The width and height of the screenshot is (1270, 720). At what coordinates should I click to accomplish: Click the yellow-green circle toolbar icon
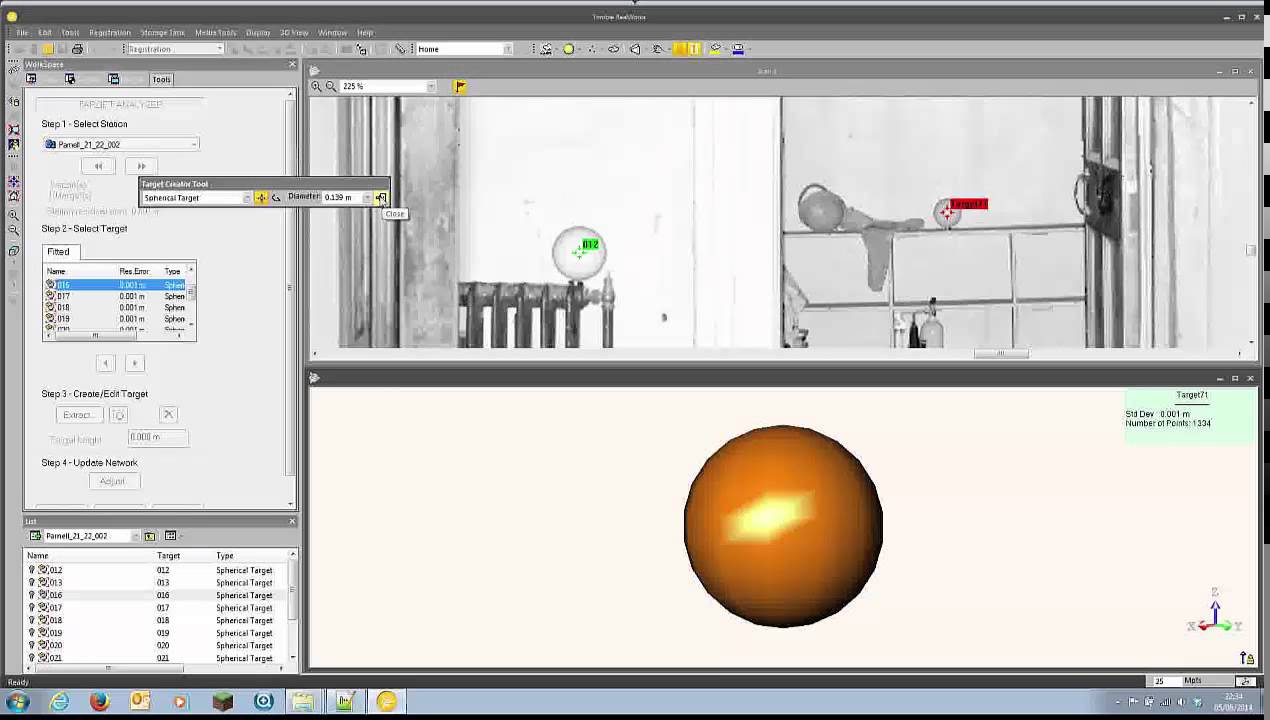coord(568,49)
